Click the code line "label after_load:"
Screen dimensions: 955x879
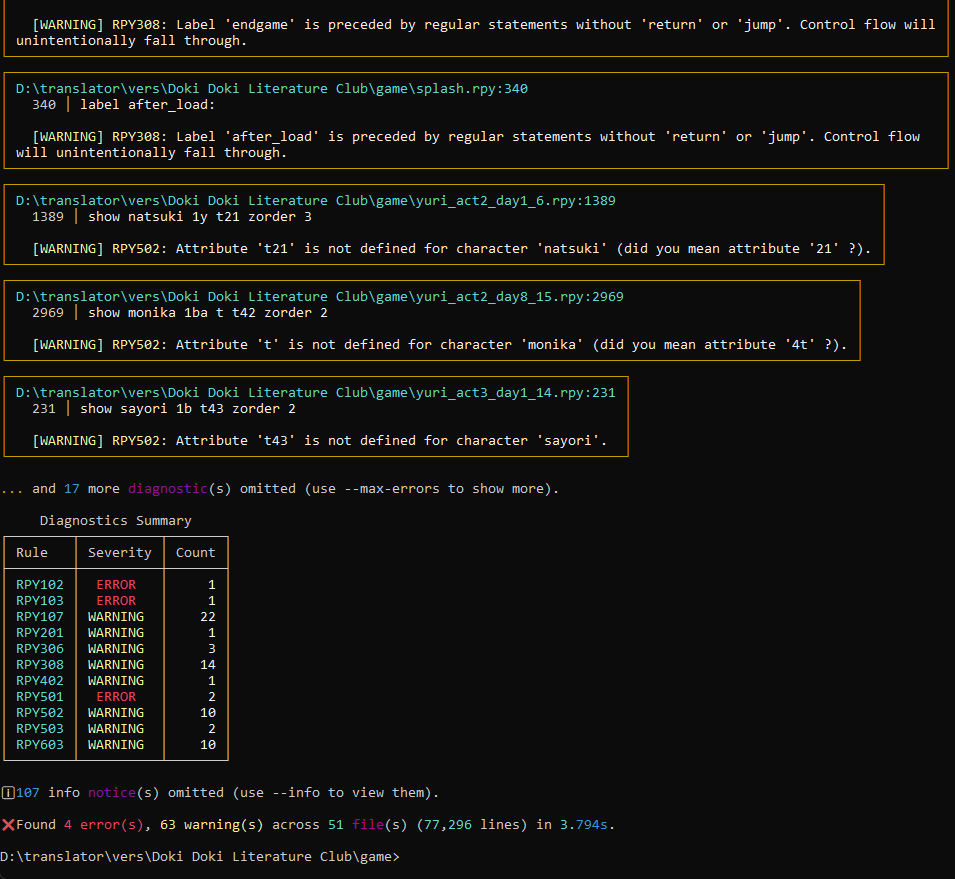(x=147, y=105)
